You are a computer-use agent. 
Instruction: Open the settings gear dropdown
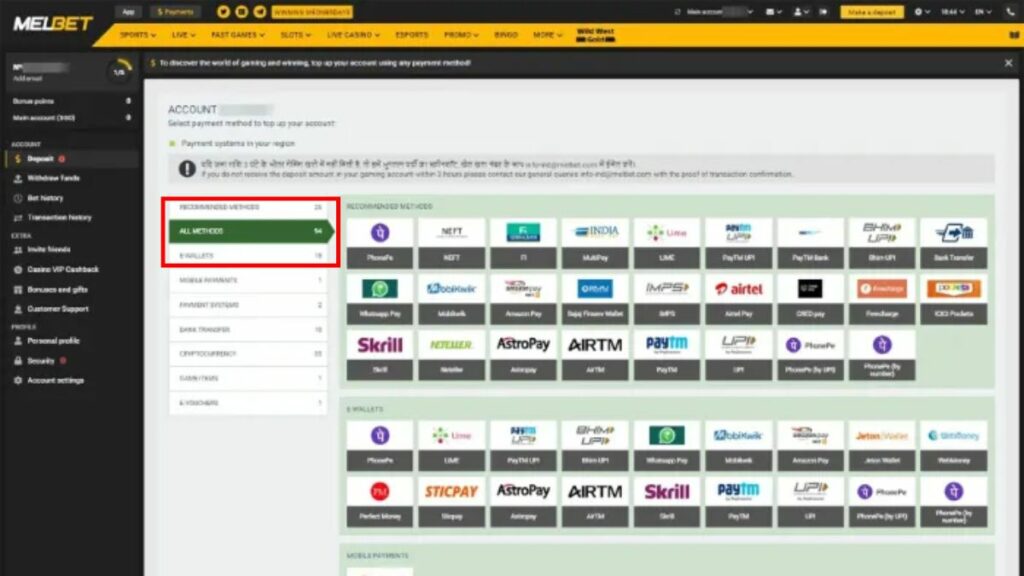[921, 12]
